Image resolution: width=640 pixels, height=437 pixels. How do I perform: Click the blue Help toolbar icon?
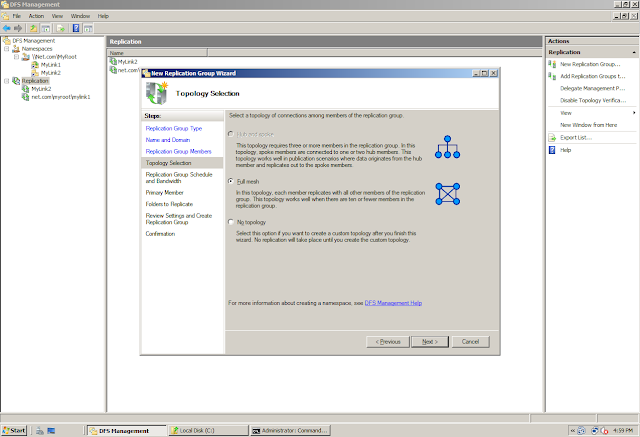pos(76,28)
